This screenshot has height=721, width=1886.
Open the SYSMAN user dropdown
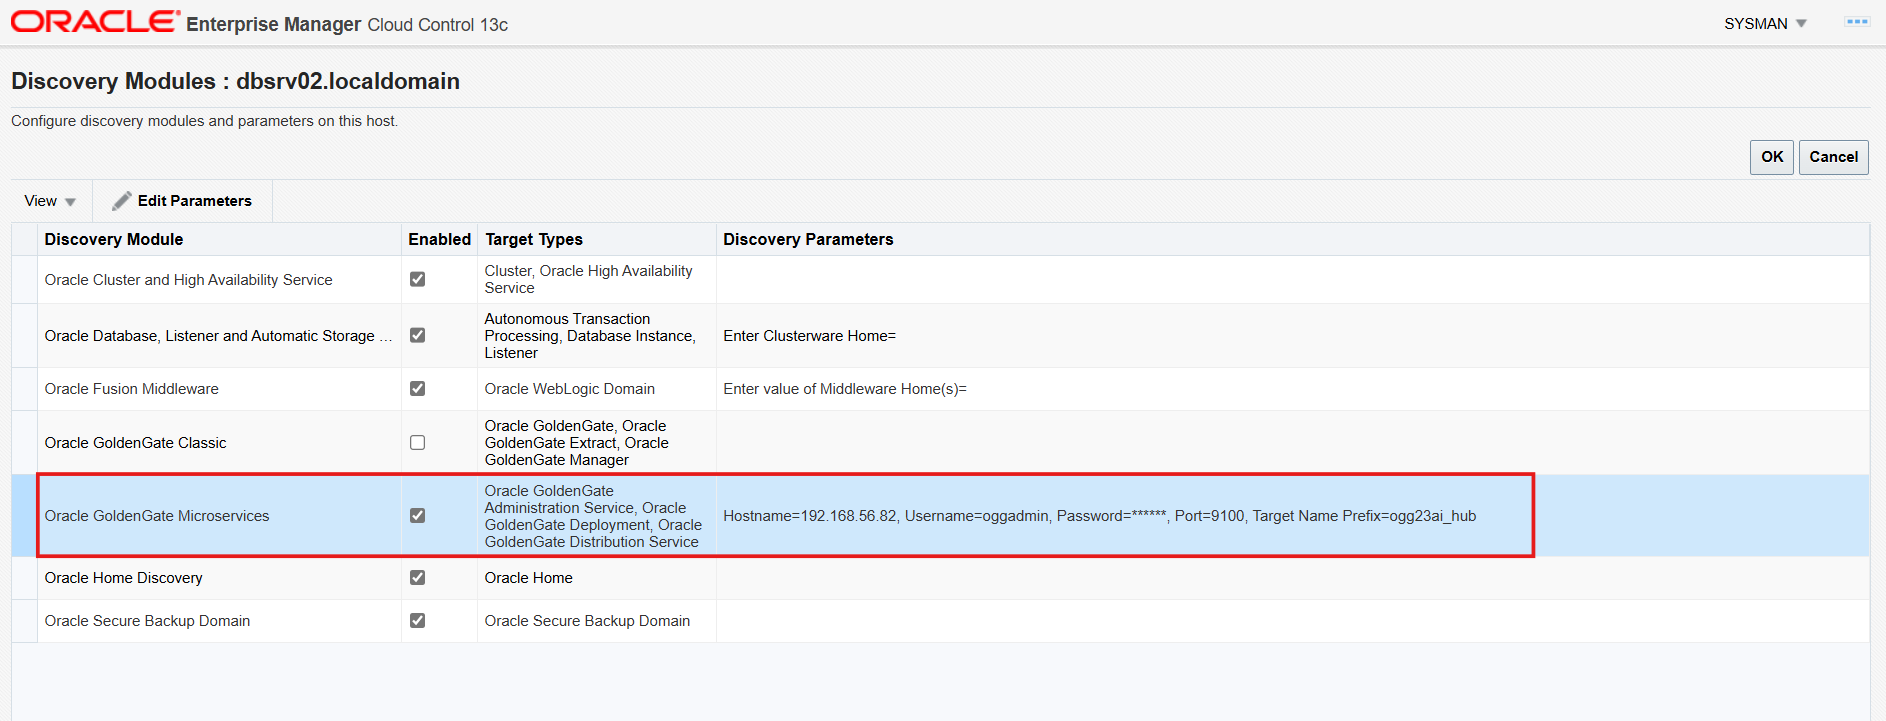tap(1765, 23)
